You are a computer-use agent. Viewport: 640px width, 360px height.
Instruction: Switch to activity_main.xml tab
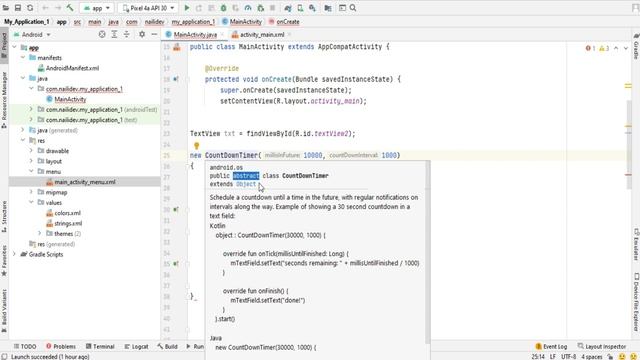pos(261,35)
